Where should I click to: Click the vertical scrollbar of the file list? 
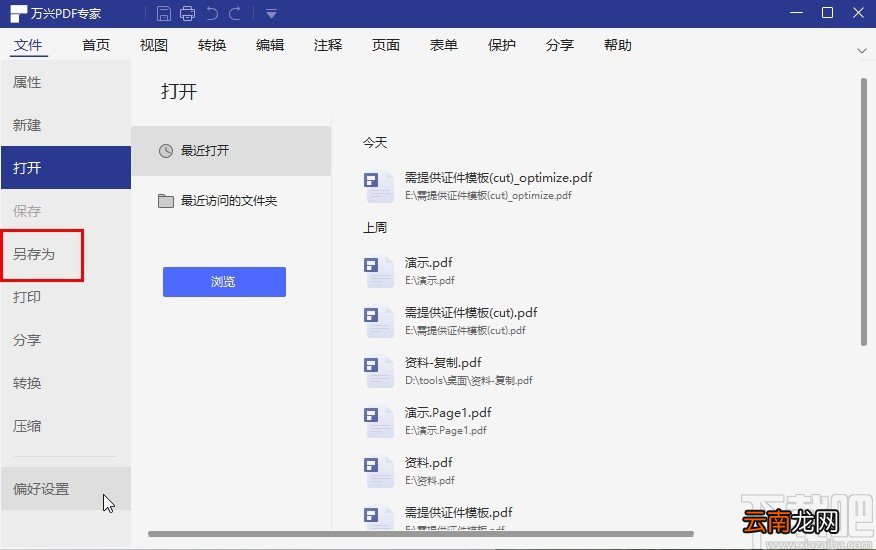(x=864, y=212)
